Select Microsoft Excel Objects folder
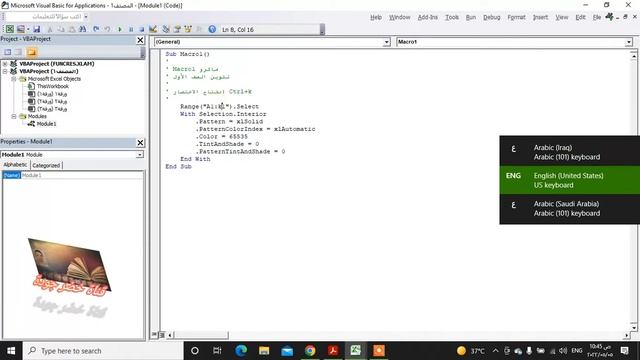This screenshot has width=640, height=360. [x=54, y=79]
